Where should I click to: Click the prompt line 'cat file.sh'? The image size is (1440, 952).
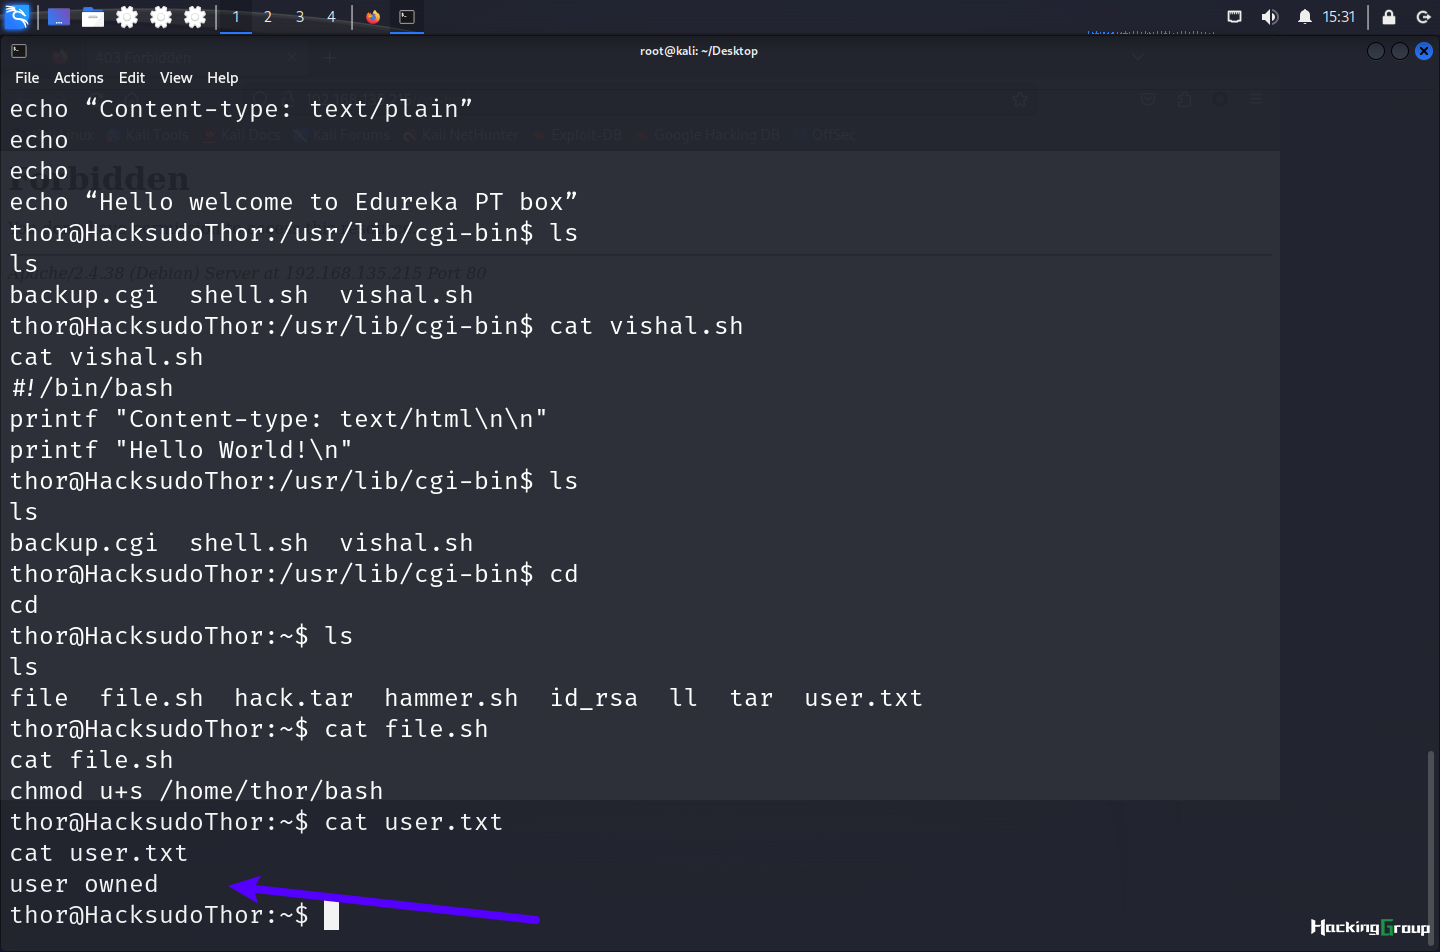249,729
